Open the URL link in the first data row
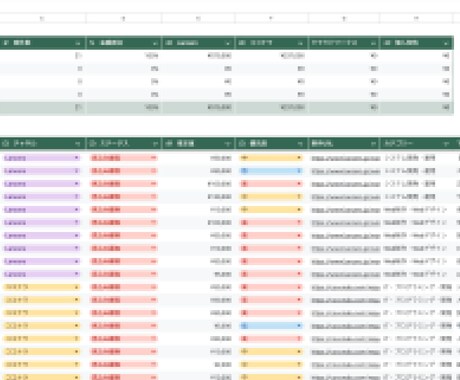 point(346,158)
